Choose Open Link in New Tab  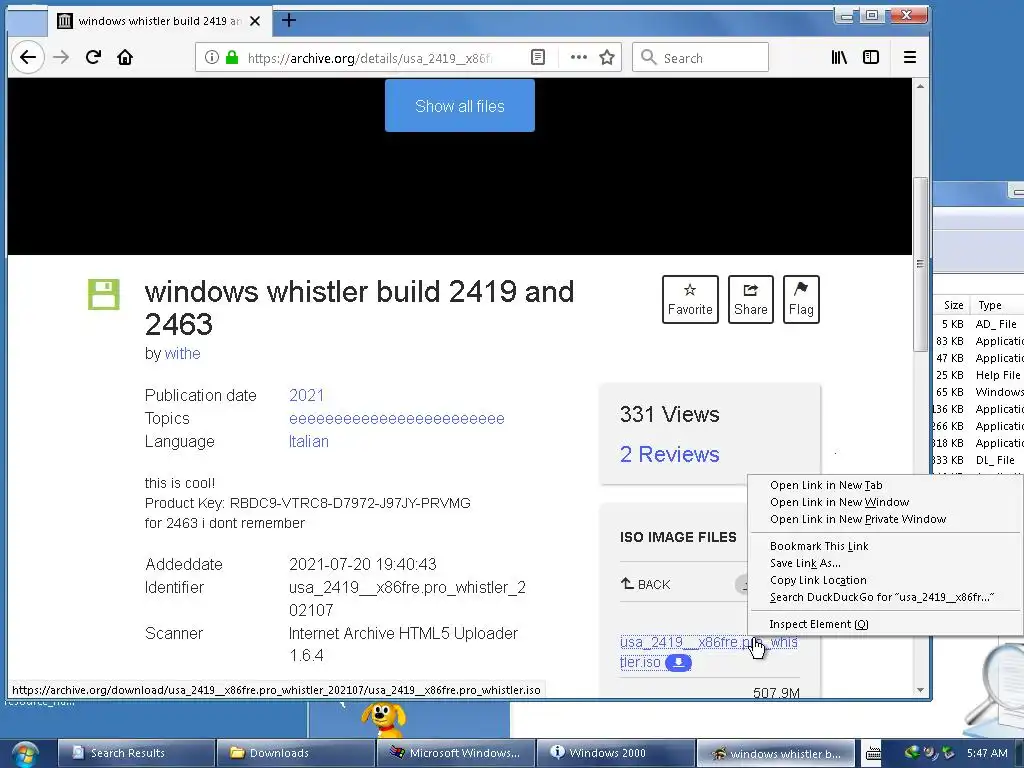[825, 485]
